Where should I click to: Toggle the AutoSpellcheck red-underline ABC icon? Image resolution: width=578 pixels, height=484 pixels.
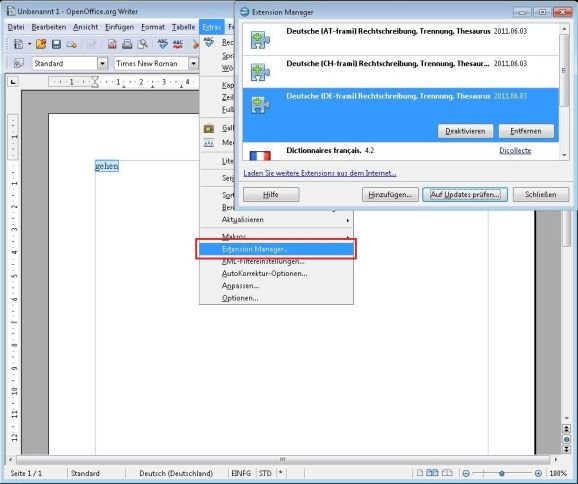click(178, 44)
